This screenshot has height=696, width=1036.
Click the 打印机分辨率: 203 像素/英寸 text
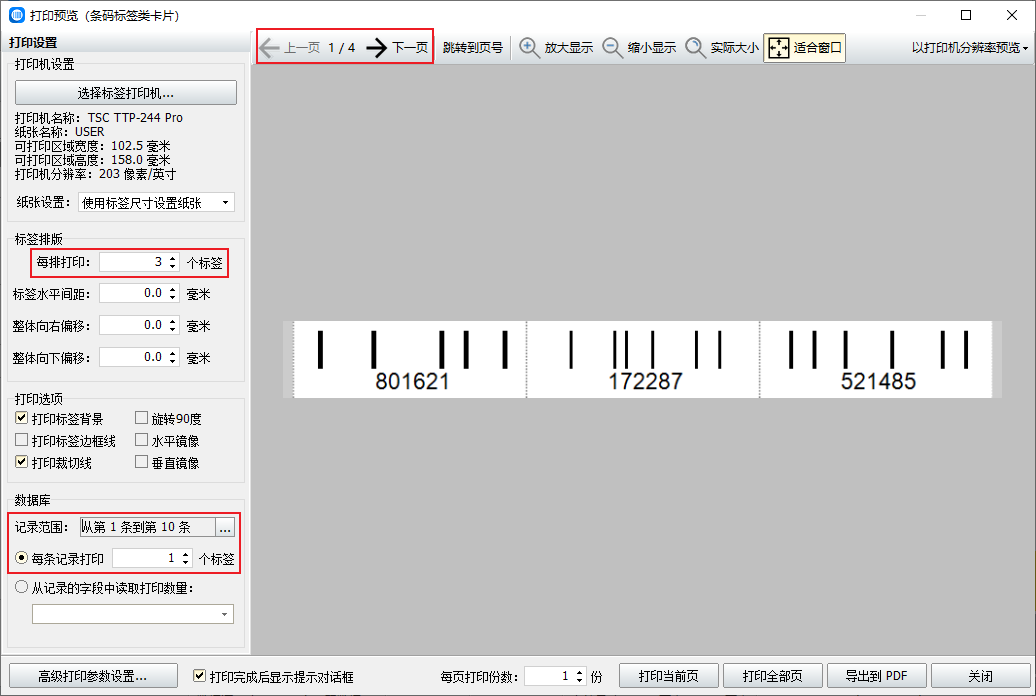95,174
